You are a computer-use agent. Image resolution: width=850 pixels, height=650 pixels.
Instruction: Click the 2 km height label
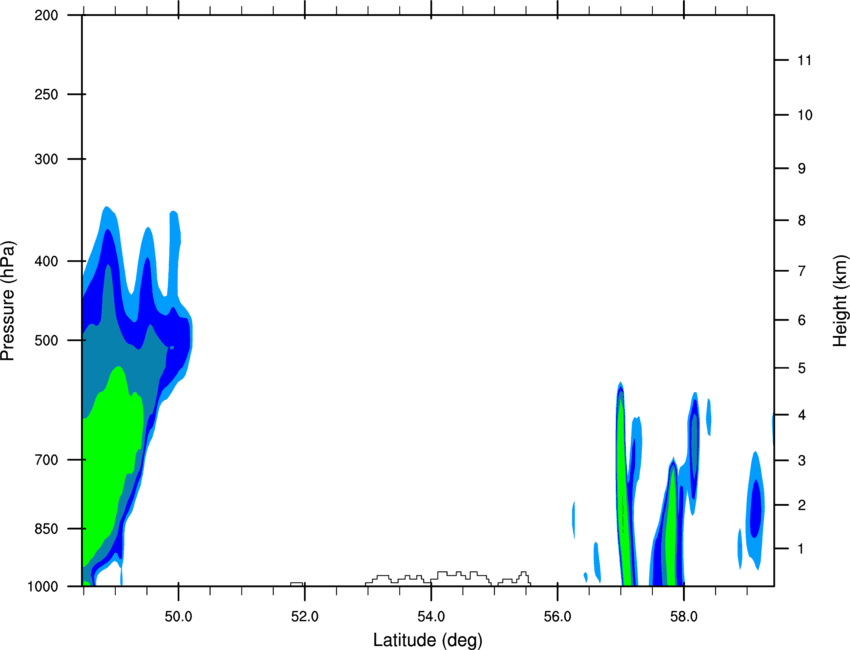(x=802, y=505)
